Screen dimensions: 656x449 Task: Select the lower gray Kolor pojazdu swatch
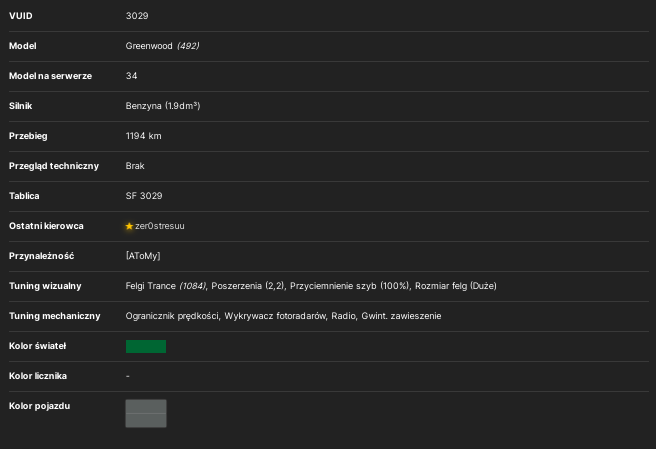[x=146, y=421]
